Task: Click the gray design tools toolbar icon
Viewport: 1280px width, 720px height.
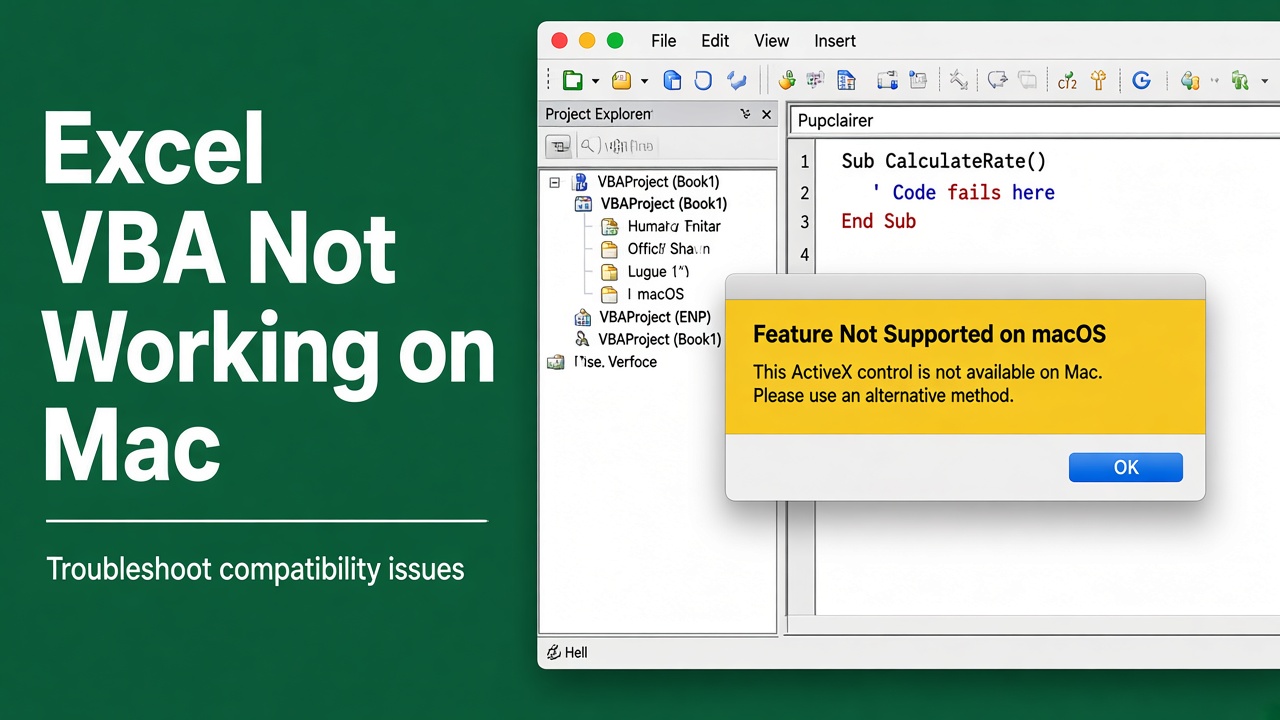Action: [958, 81]
